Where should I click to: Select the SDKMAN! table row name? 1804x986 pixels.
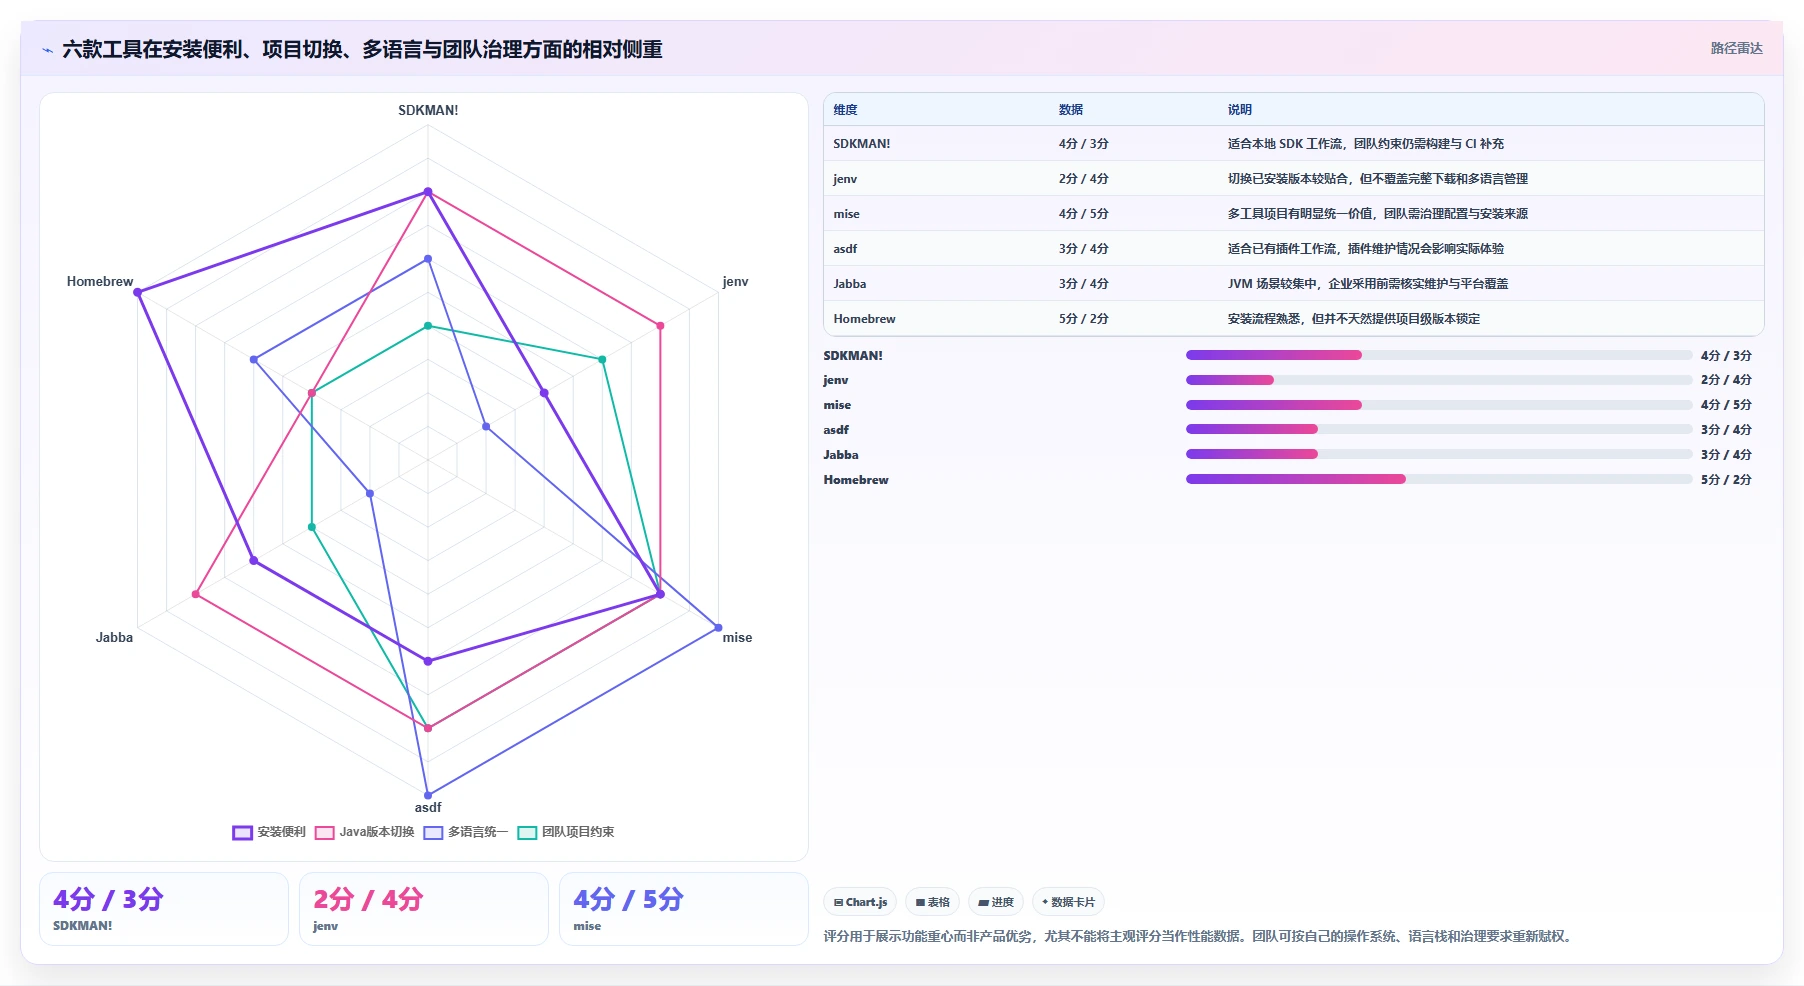click(862, 144)
